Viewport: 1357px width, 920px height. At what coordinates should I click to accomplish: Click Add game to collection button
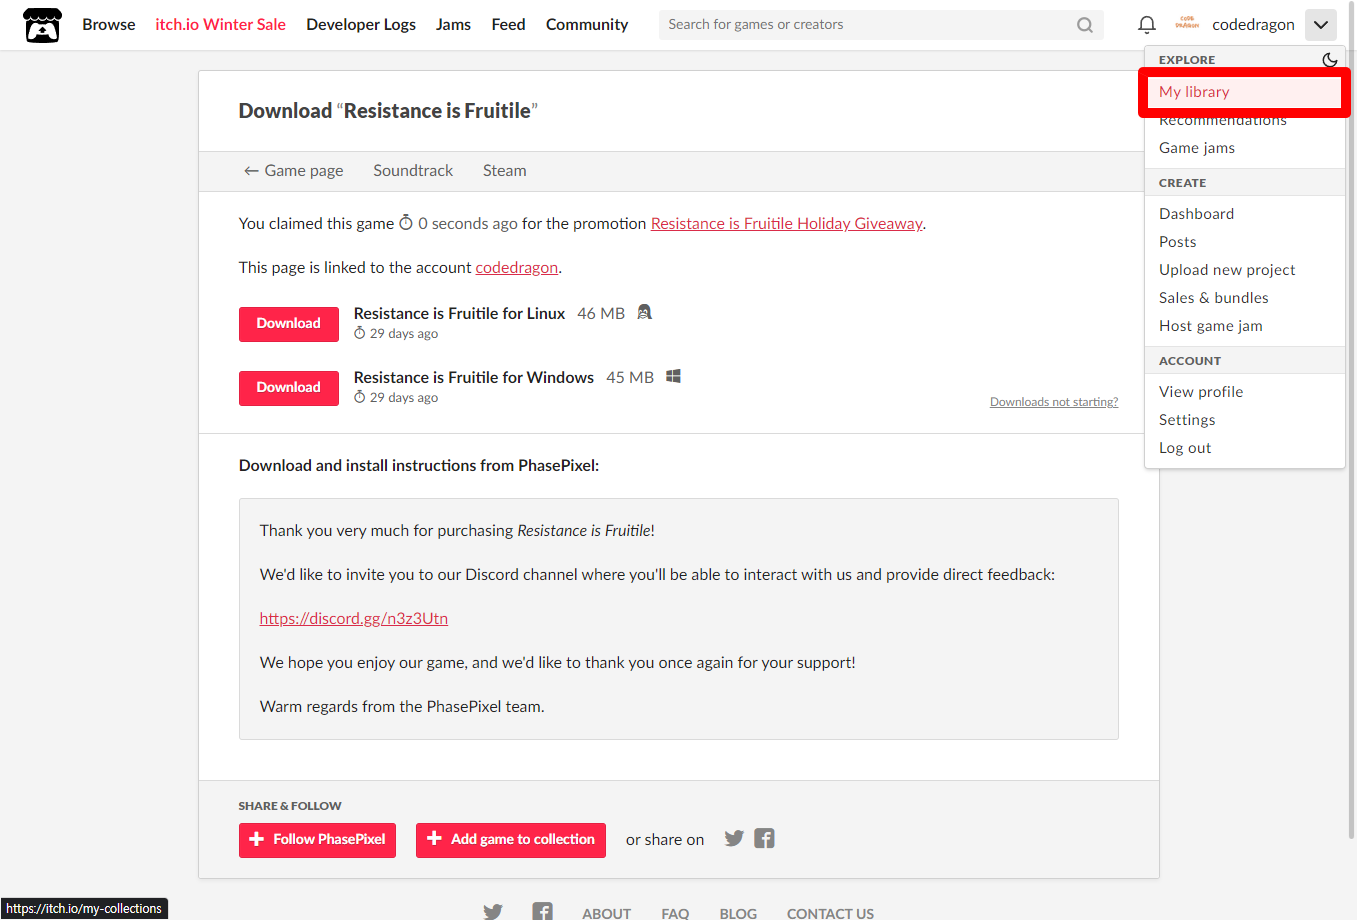pos(511,840)
